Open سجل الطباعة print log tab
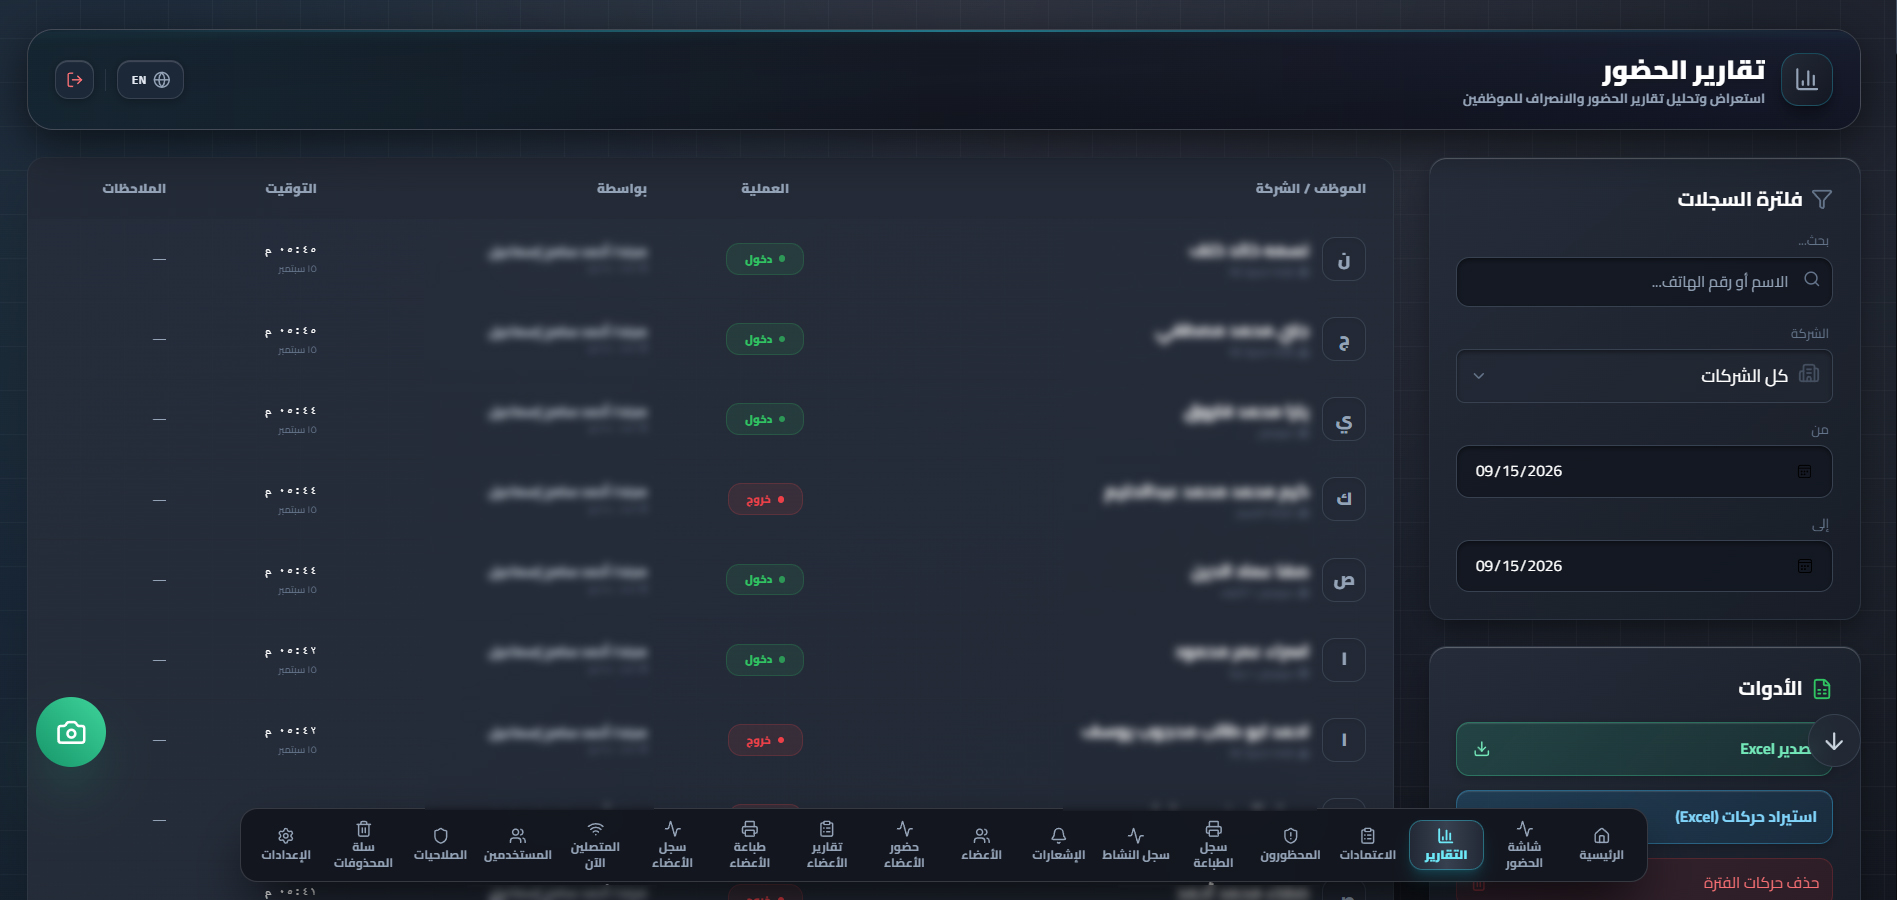The image size is (1897, 900). (x=1213, y=845)
